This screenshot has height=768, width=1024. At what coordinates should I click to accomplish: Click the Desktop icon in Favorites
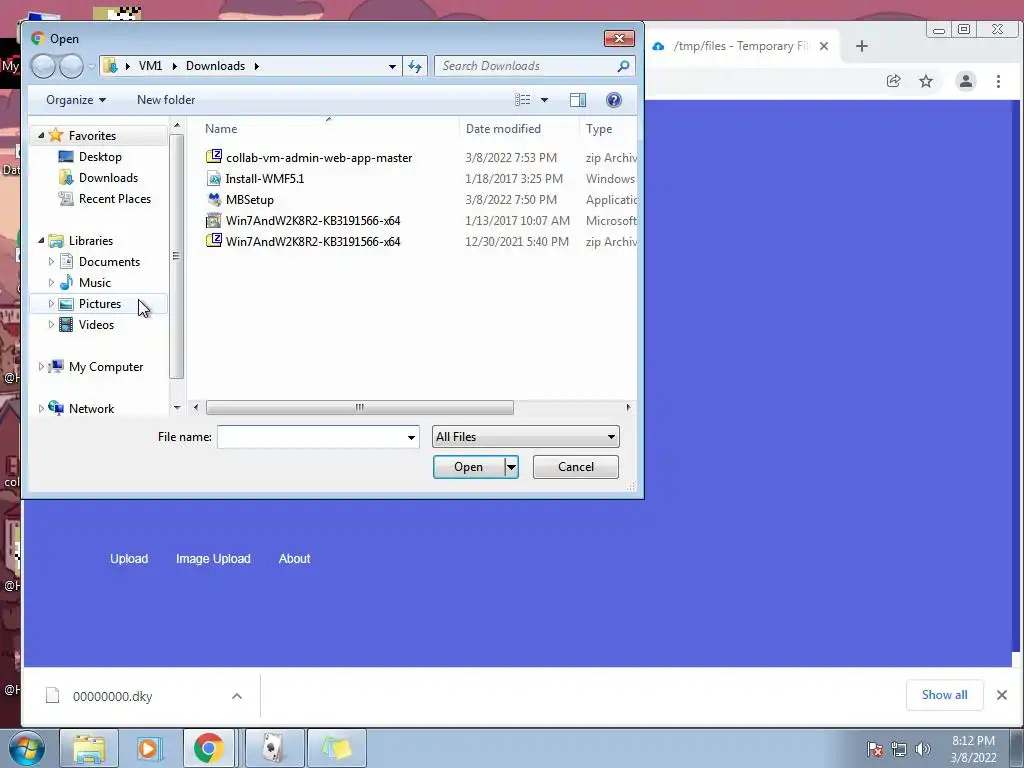click(x=66, y=157)
